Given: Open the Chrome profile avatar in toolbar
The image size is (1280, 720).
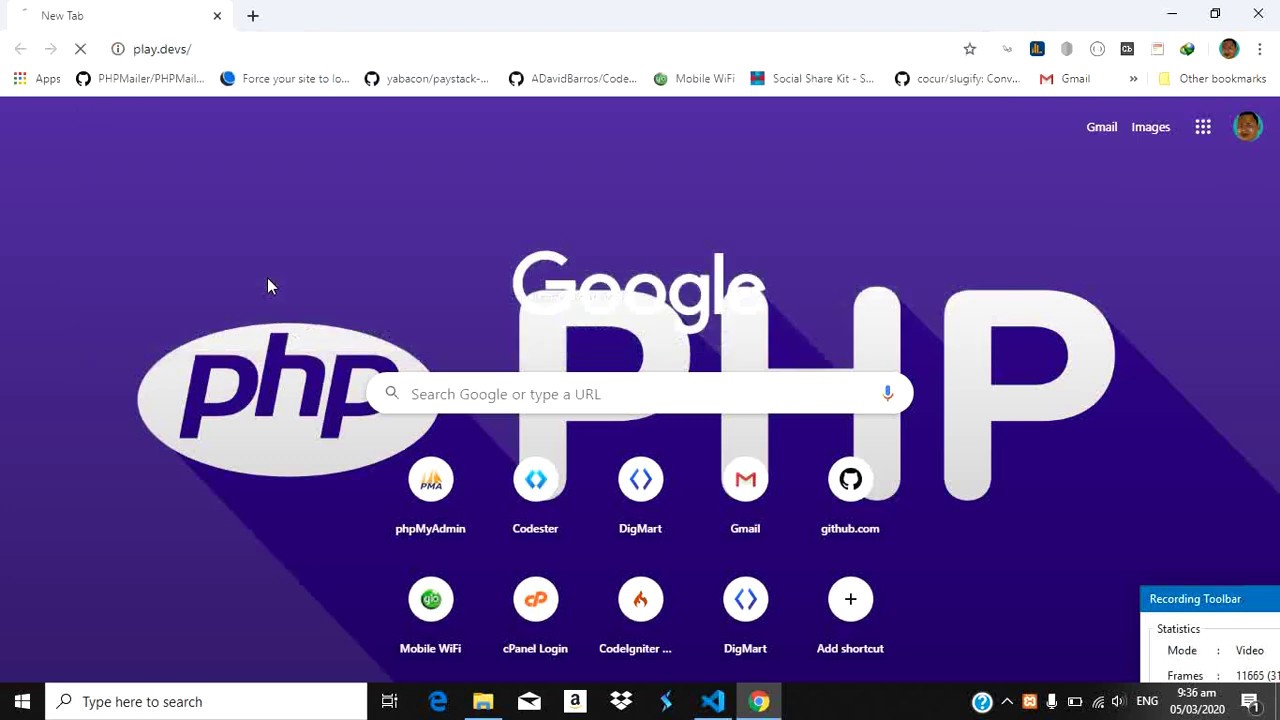Looking at the screenshot, I should (x=1229, y=49).
